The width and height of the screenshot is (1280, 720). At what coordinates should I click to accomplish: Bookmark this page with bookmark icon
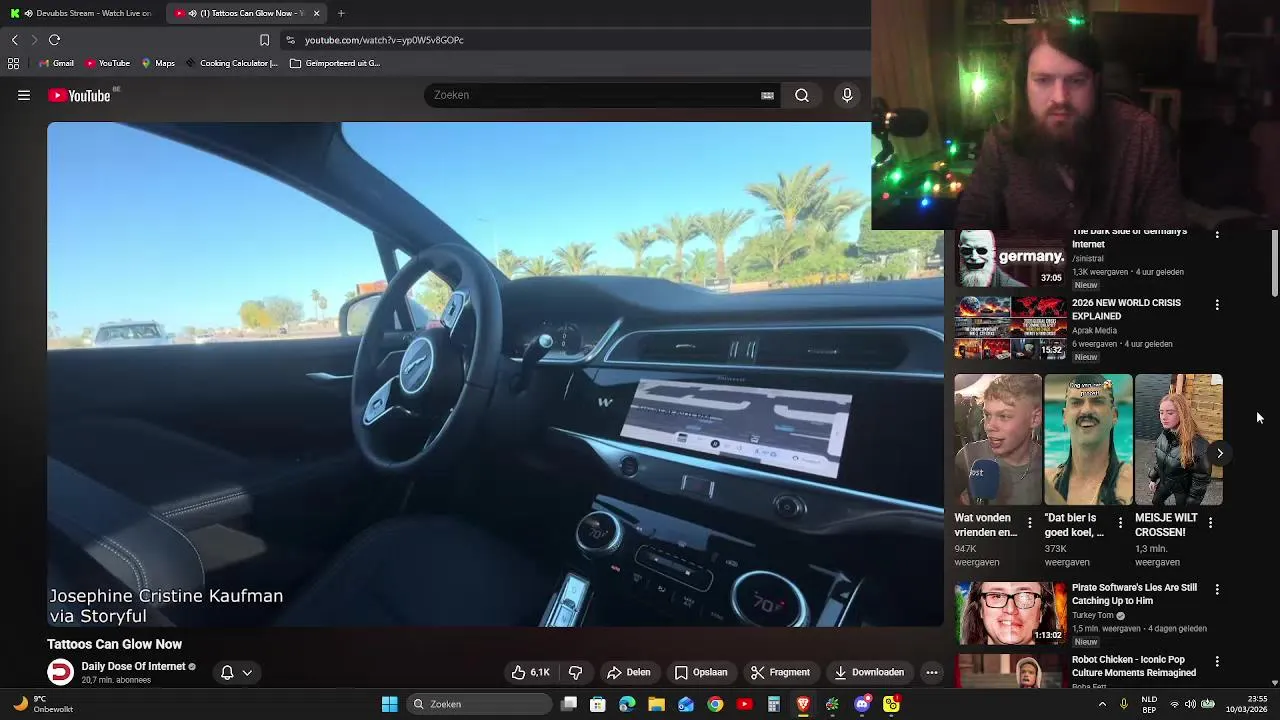(x=264, y=40)
